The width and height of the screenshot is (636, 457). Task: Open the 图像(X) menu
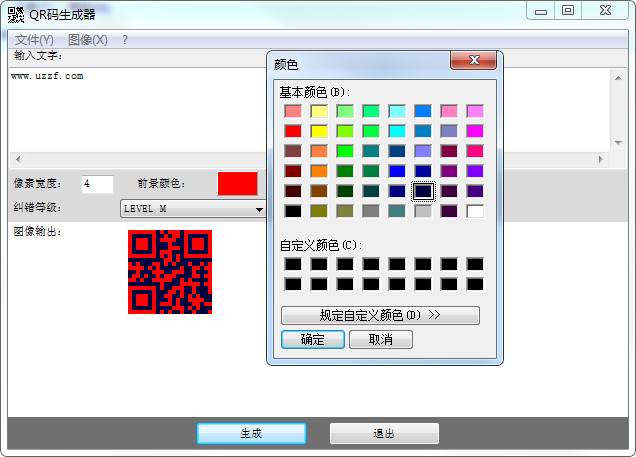pos(88,40)
